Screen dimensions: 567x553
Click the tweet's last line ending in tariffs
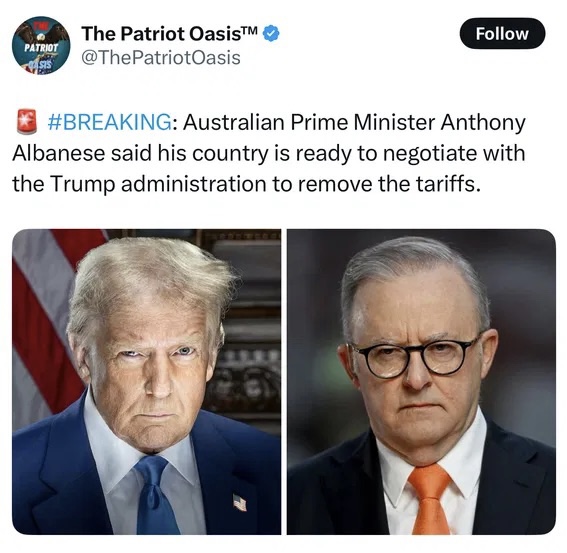[247, 184]
